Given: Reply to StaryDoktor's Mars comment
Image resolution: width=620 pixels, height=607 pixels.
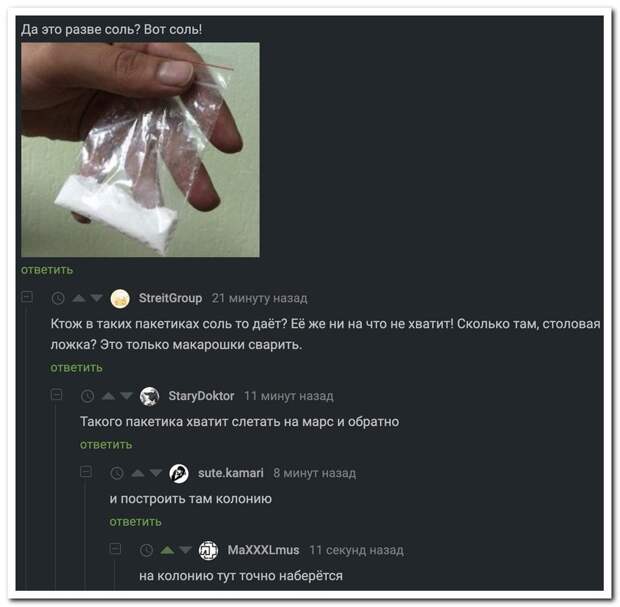Looking at the screenshot, I should 106,444.
